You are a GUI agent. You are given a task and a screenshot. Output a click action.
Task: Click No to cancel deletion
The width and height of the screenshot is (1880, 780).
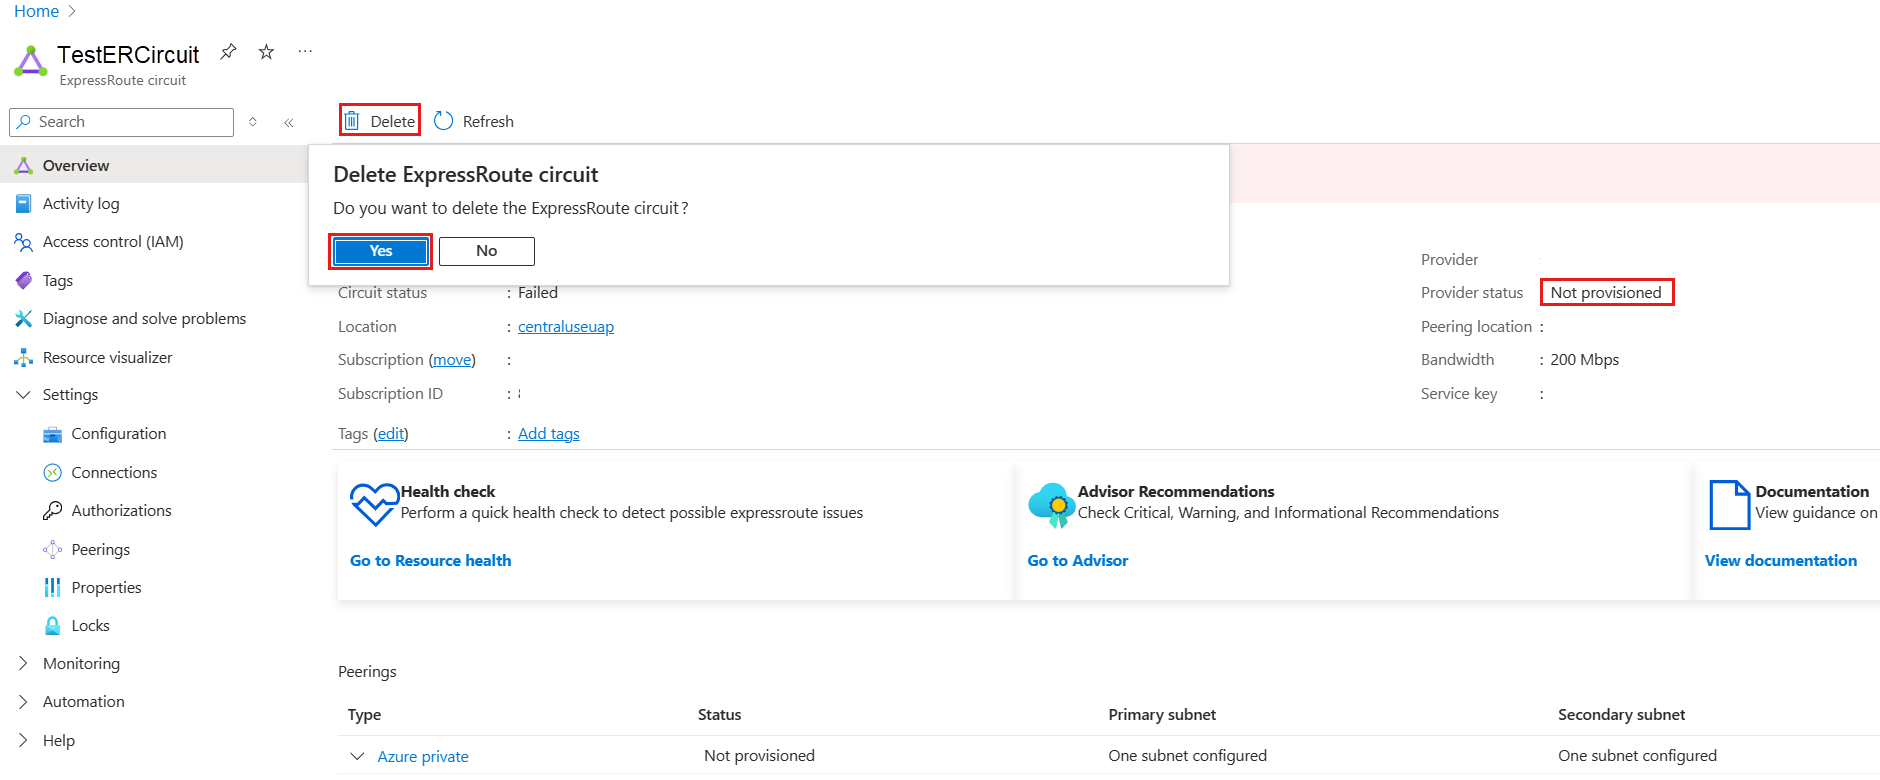coord(486,251)
